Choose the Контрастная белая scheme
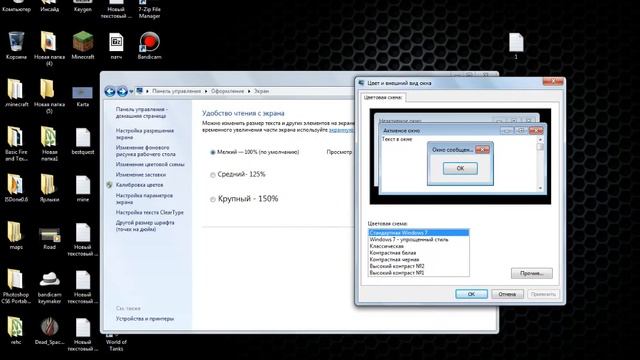 click(418, 253)
